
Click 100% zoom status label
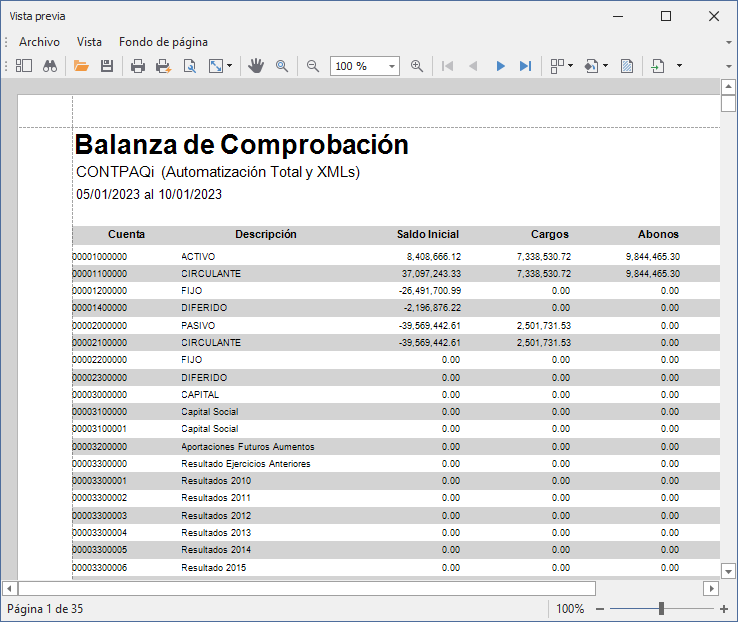click(x=570, y=609)
